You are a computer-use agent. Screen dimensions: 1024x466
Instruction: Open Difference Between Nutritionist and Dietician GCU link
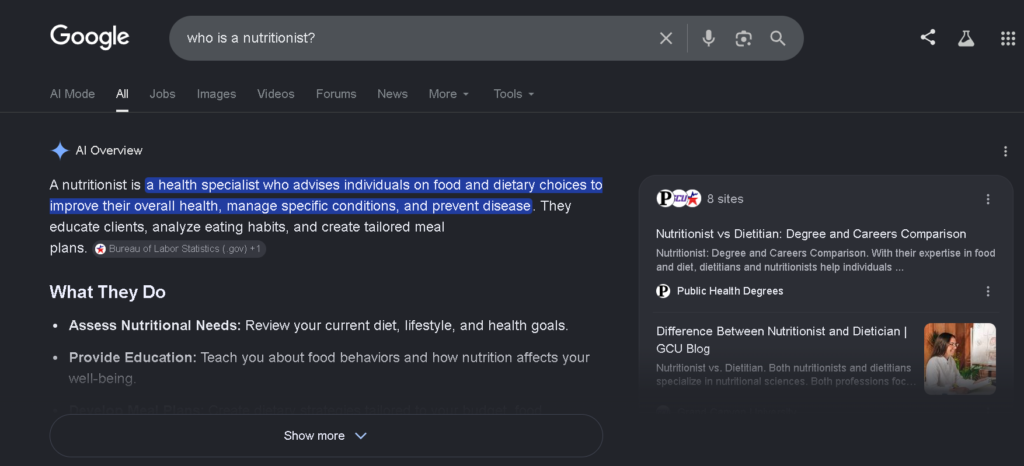(782, 339)
